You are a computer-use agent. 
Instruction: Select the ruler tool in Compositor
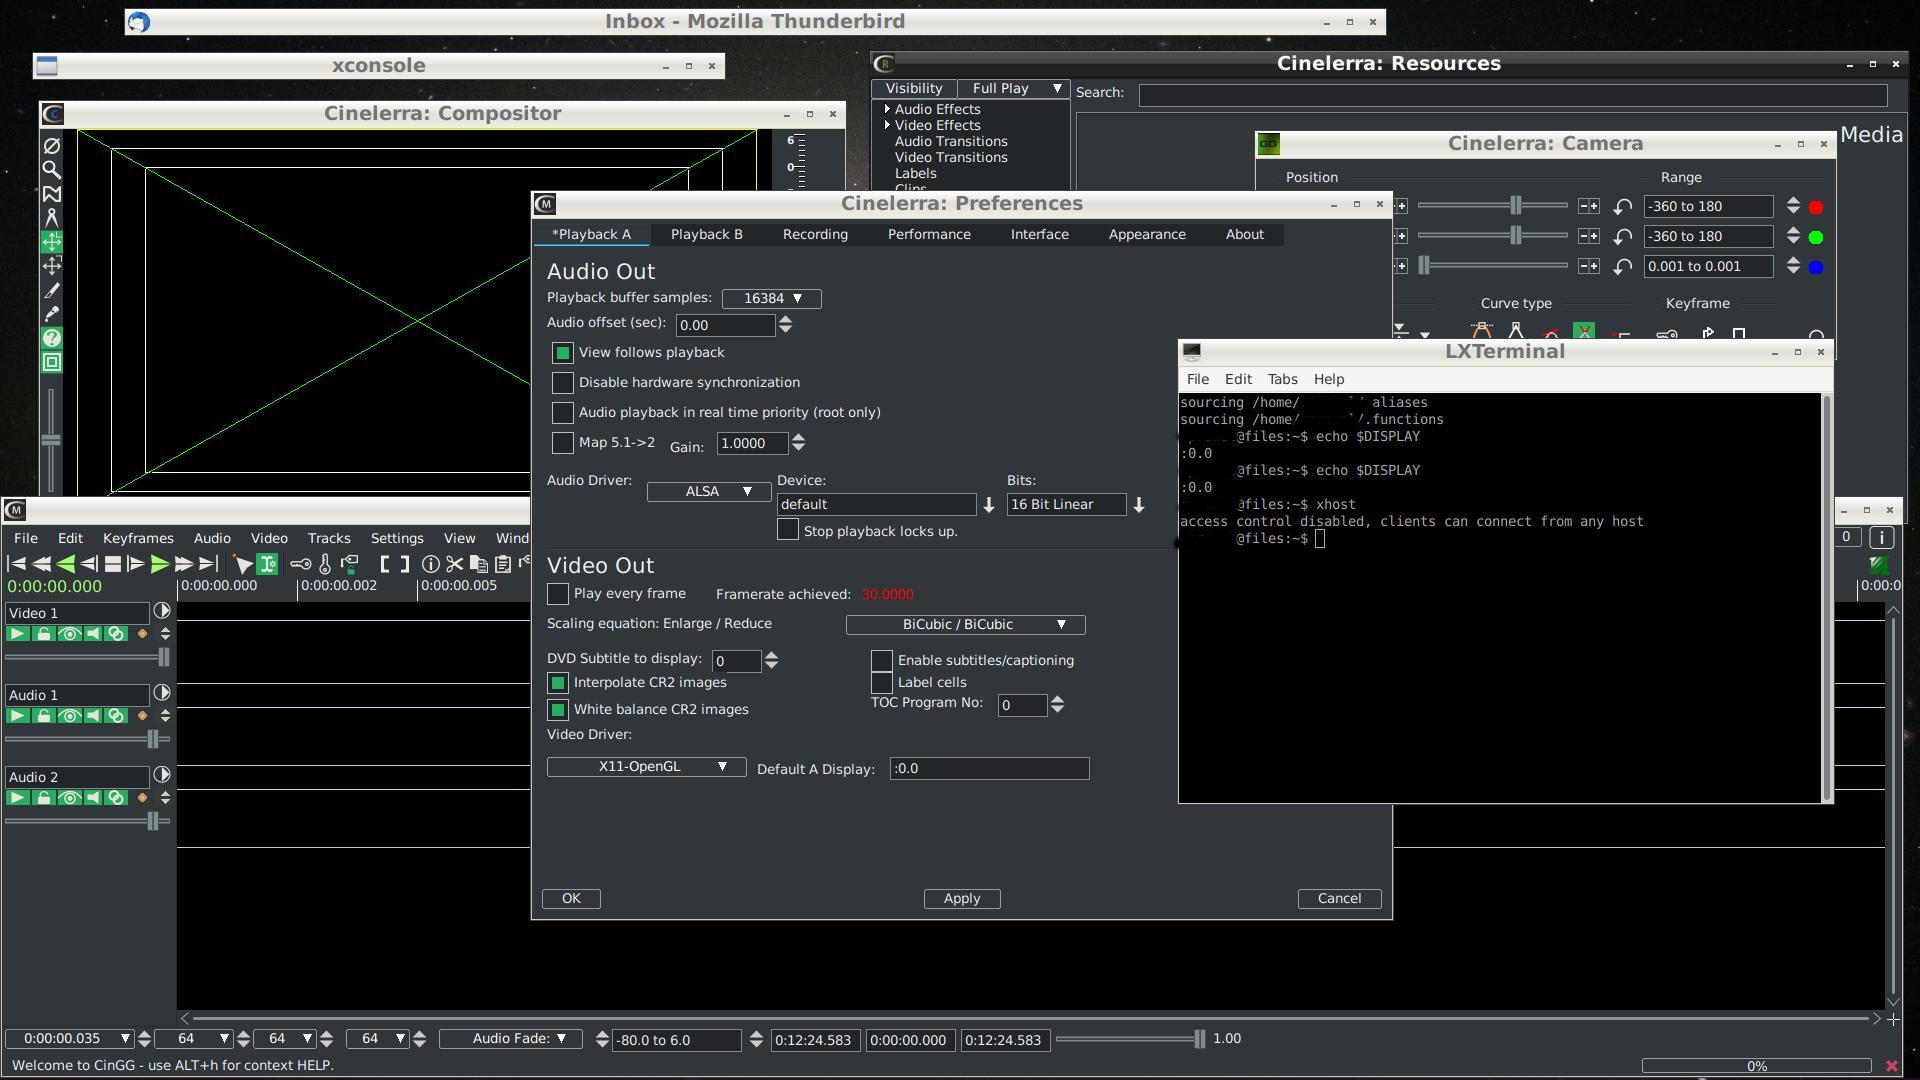(52, 217)
